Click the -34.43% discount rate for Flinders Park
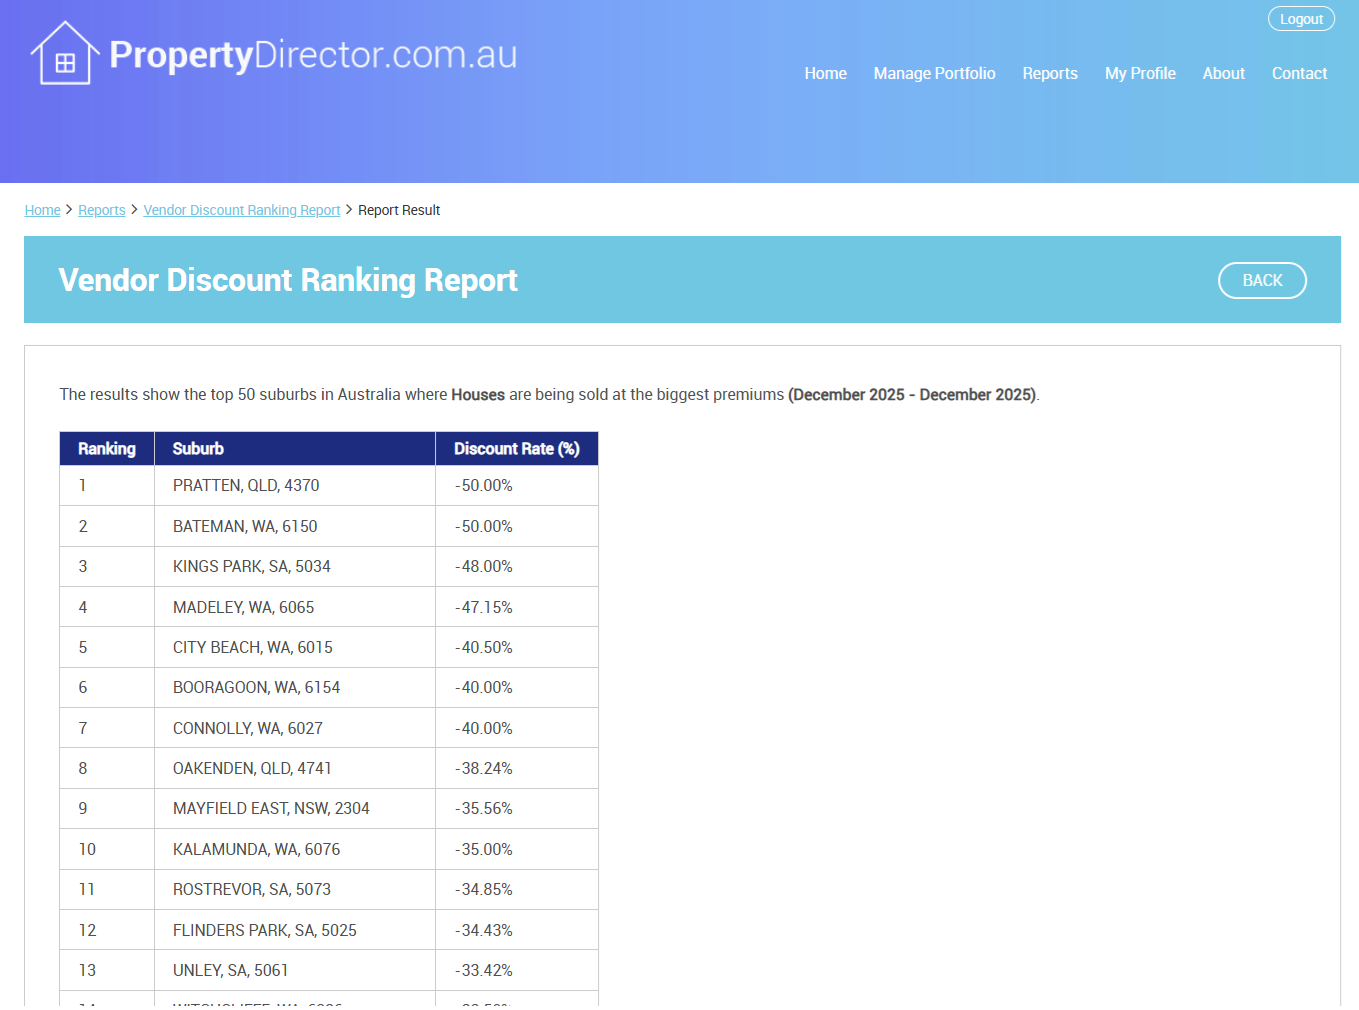 (484, 930)
